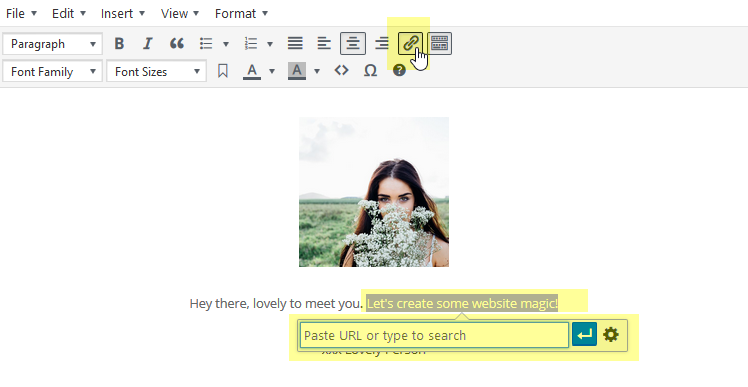The height and width of the screenshot is (387, 748).
Task: Open the Paragraph format dropdown
Action: pyautogui.click(x=52, y=44)
